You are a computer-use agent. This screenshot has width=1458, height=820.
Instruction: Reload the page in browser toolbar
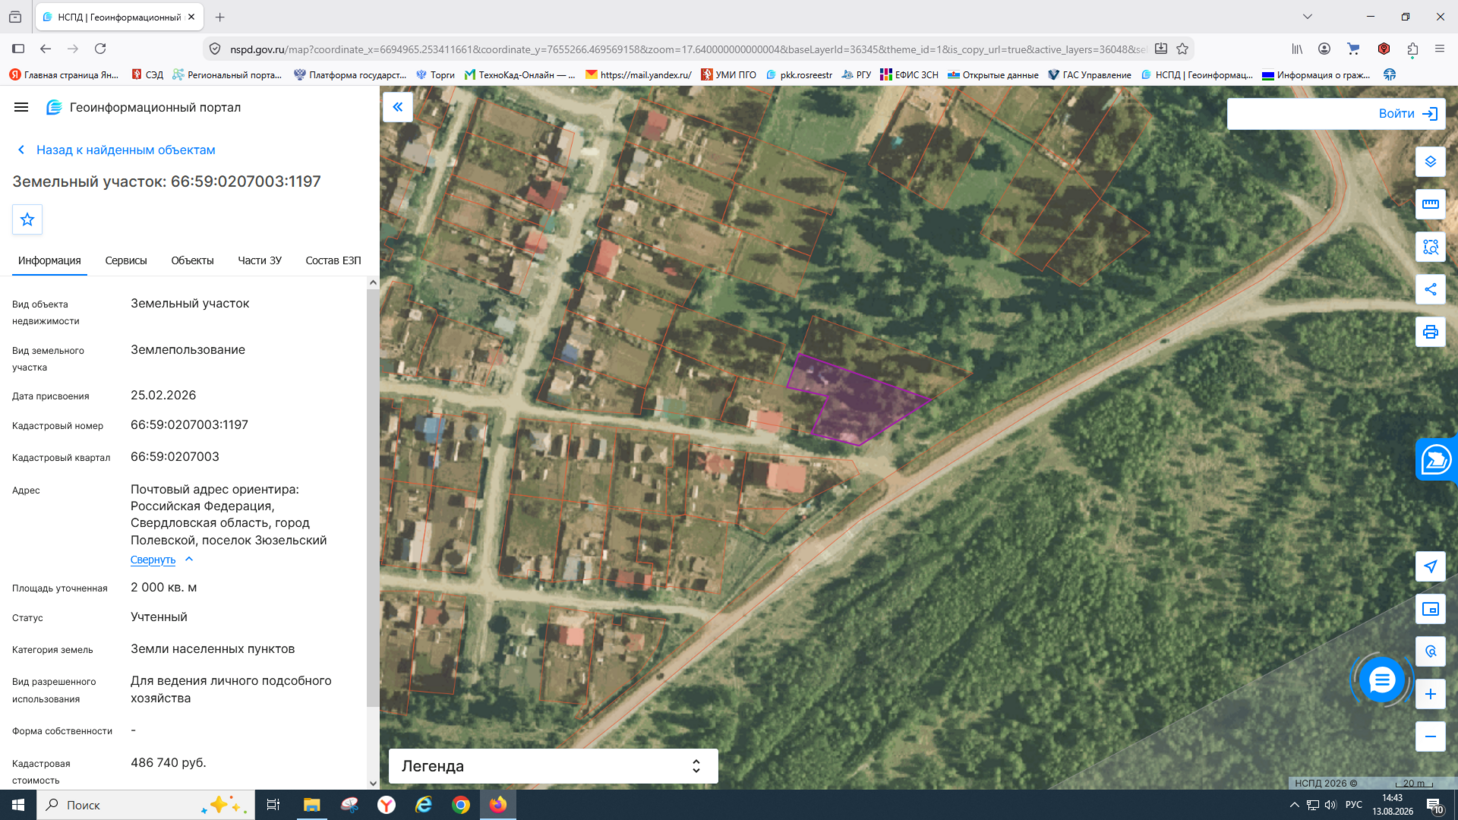pos(100,48)
